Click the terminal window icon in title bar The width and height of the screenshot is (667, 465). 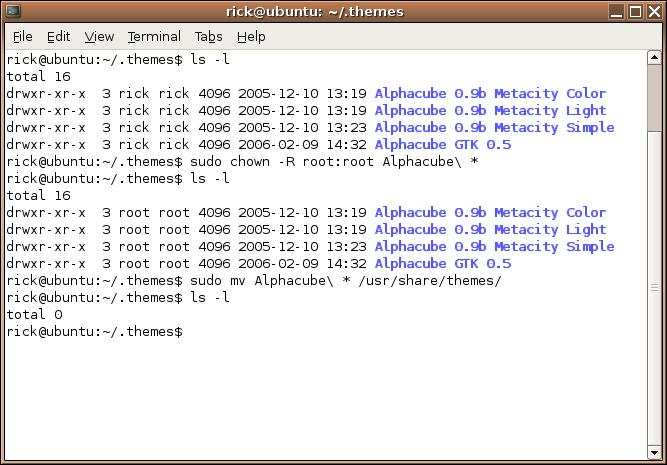[x=13, y=11]
